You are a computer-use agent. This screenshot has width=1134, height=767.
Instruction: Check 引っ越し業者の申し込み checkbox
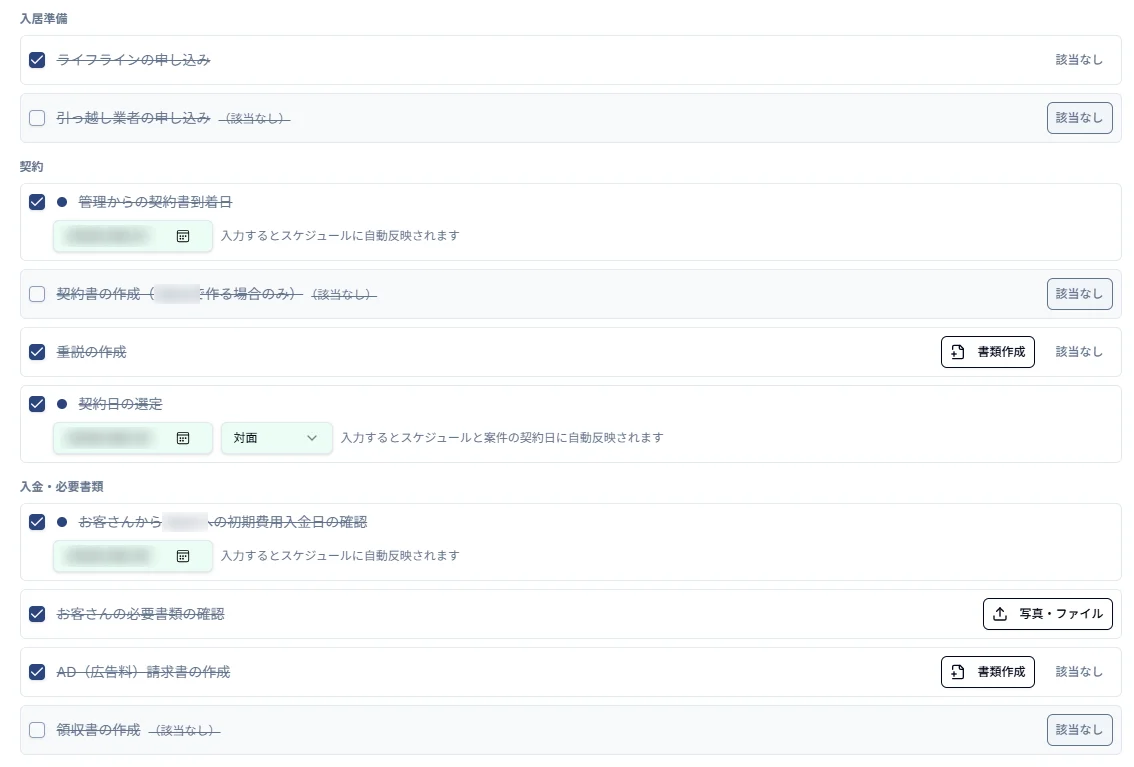pyautogui.click(x=37, y=118)
